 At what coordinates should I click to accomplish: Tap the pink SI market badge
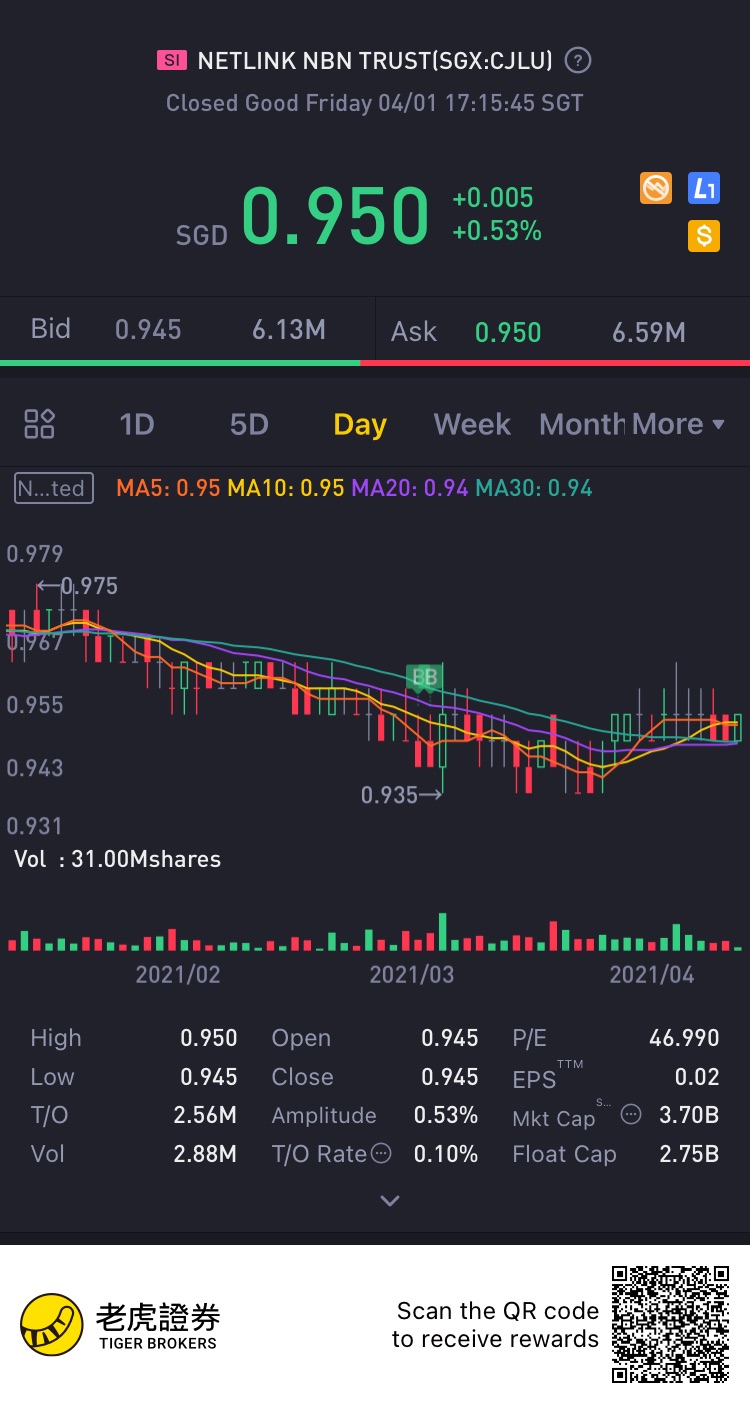pos(172,61)
